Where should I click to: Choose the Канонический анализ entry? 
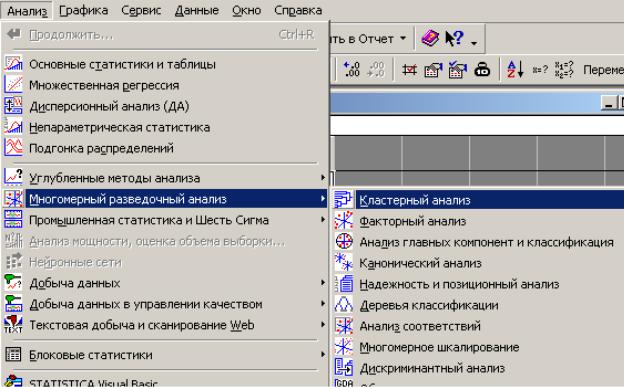coord(478,263)
